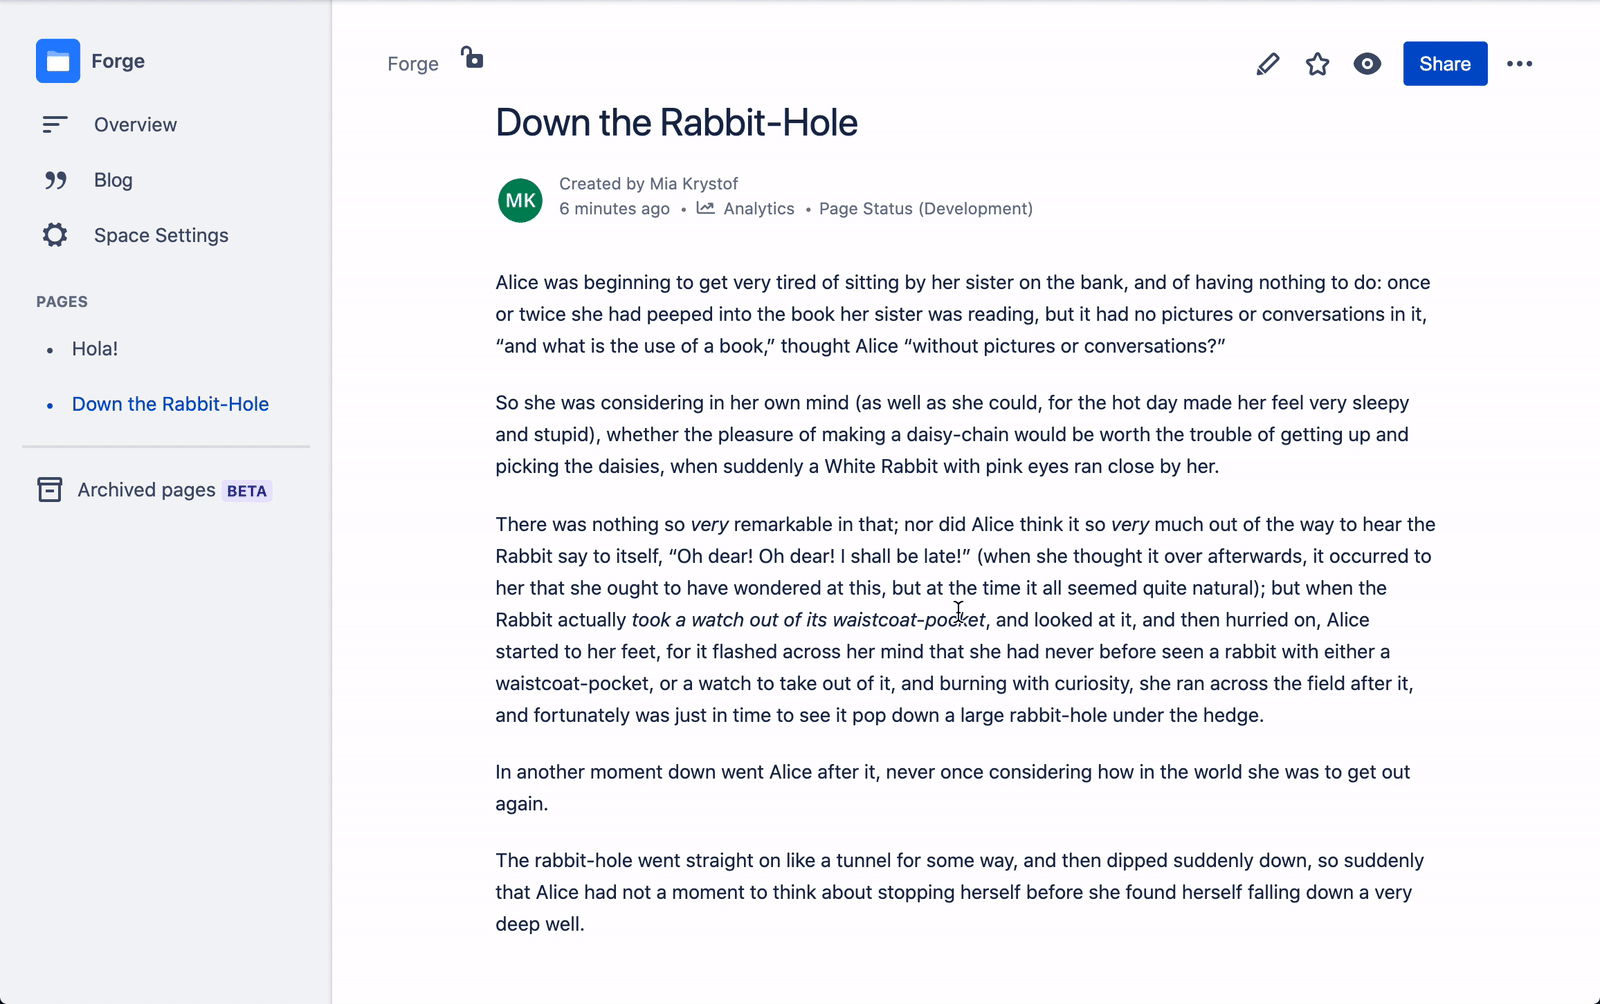The height and width of the screenshot is (1004, 1600).
Task: Select the Hola! page
Action: click(94, 348)
